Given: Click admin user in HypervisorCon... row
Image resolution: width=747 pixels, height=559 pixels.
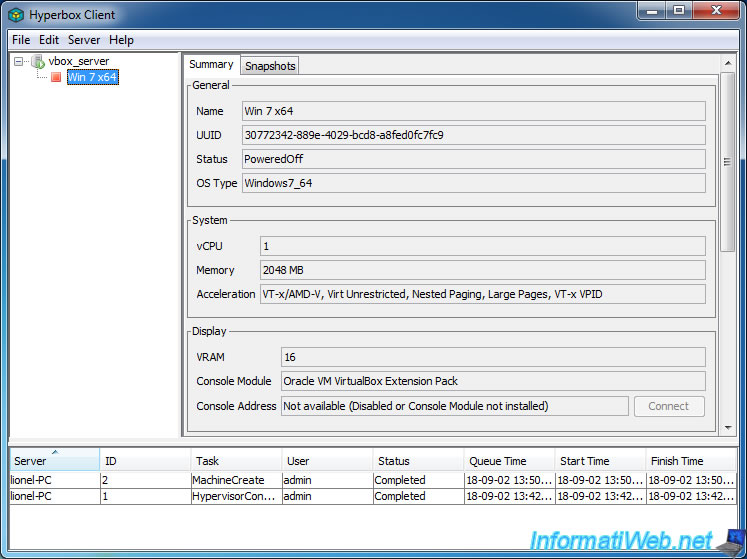Looking at the screenshot, I should click(x=327, y=496).
